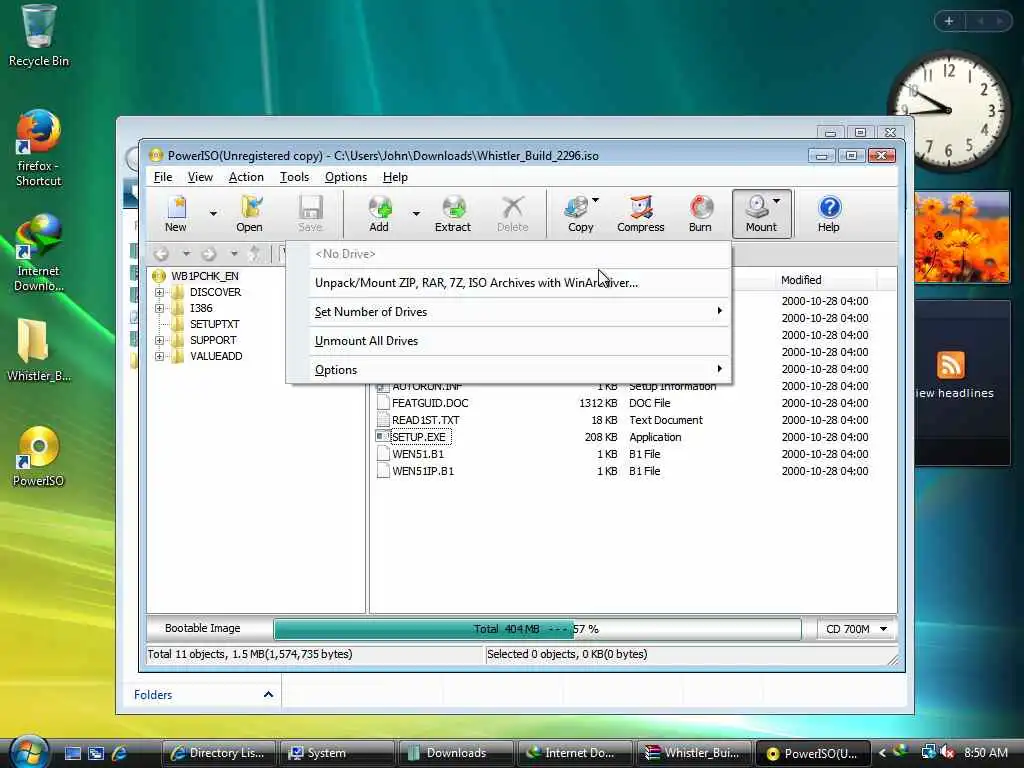
Task: Open the Internet Download Manager desktop icon
Action: (x=39, y=253)
